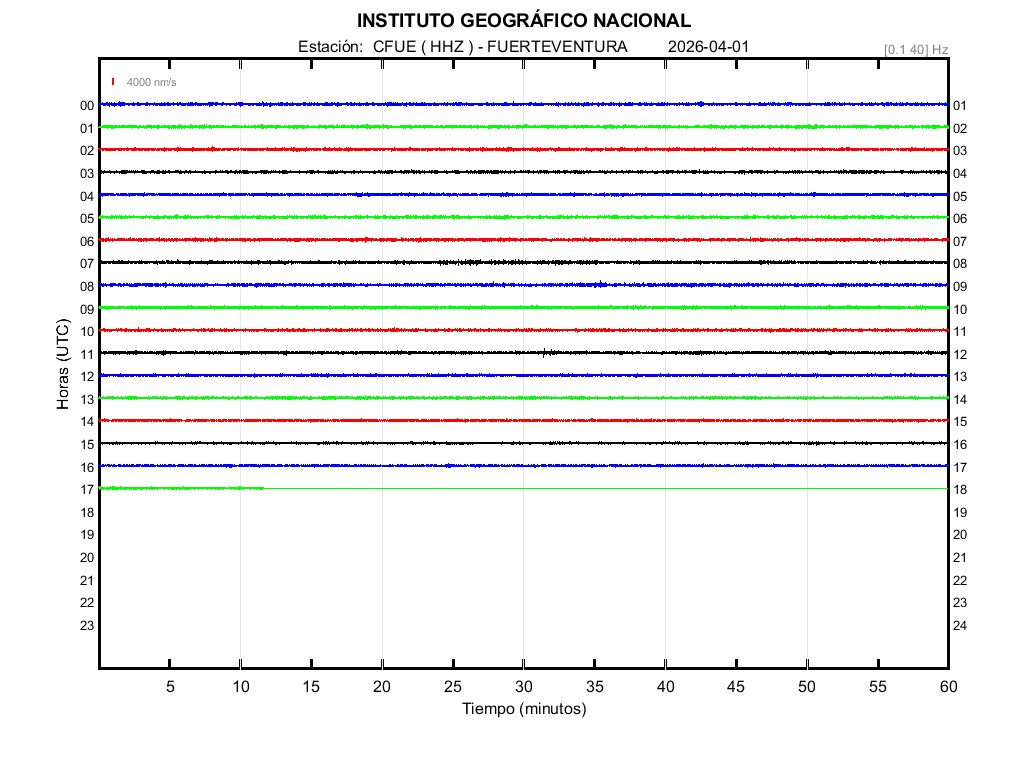Click the Tiempo (minutos) axis label
The image size is (1024, 768).
[x=523, y=709]
